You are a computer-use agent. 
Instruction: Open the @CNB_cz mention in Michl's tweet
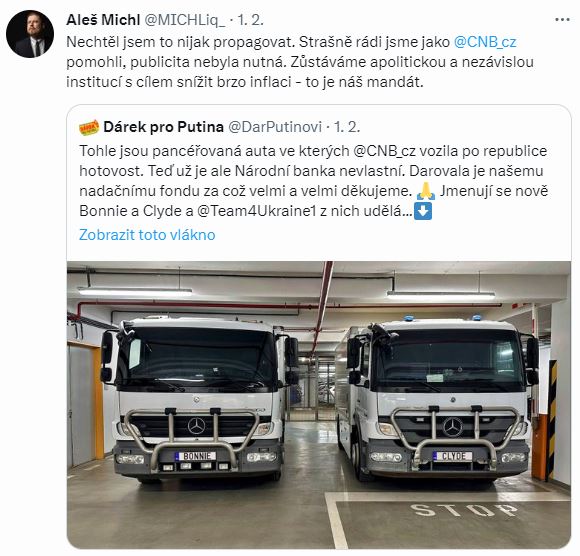point(485,42)
